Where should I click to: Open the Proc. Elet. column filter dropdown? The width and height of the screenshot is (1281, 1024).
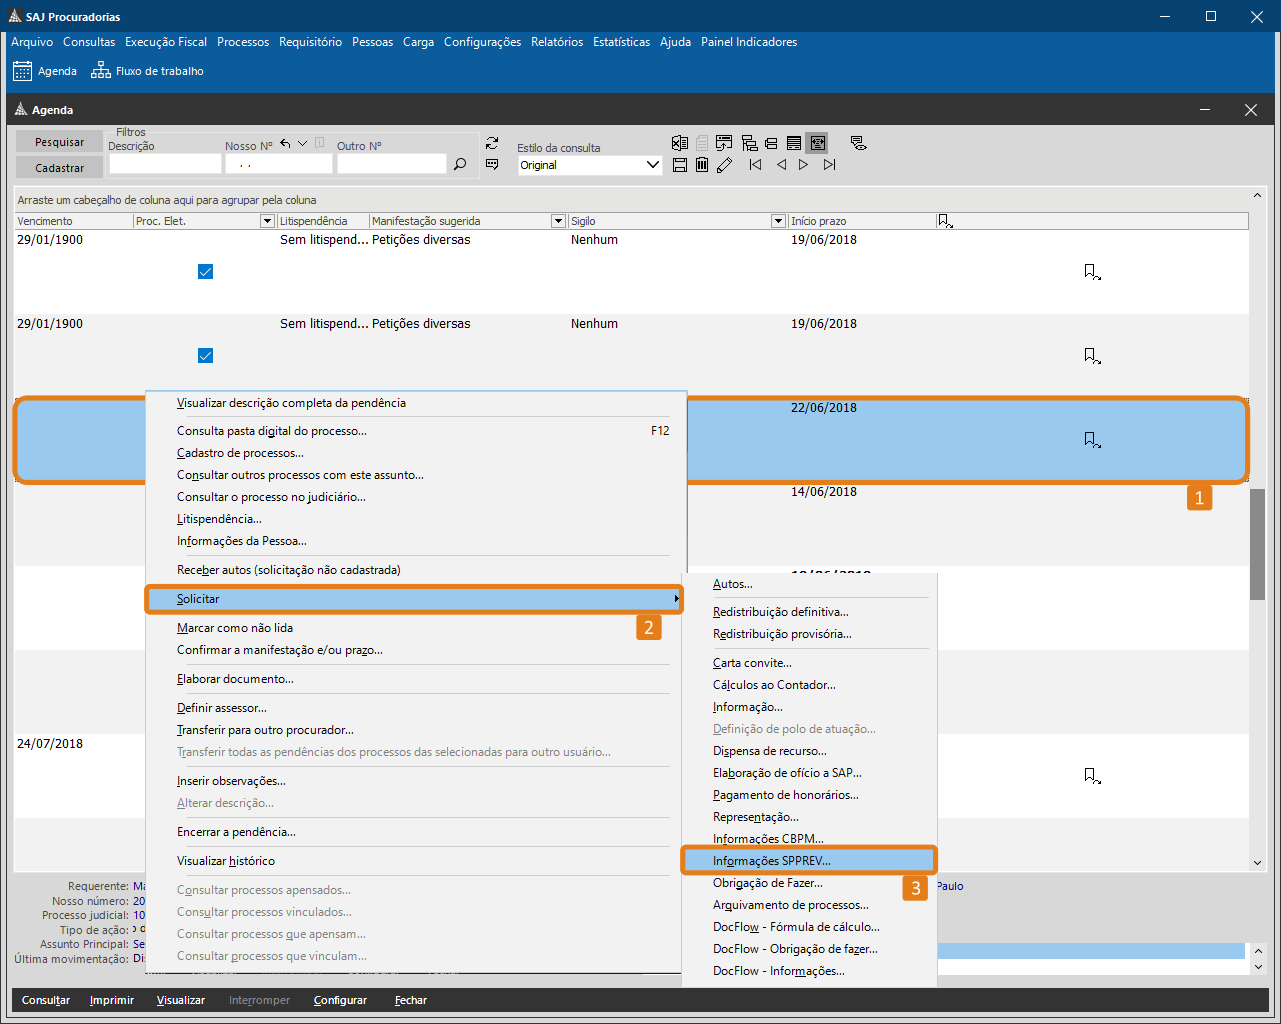pos(267,221)
